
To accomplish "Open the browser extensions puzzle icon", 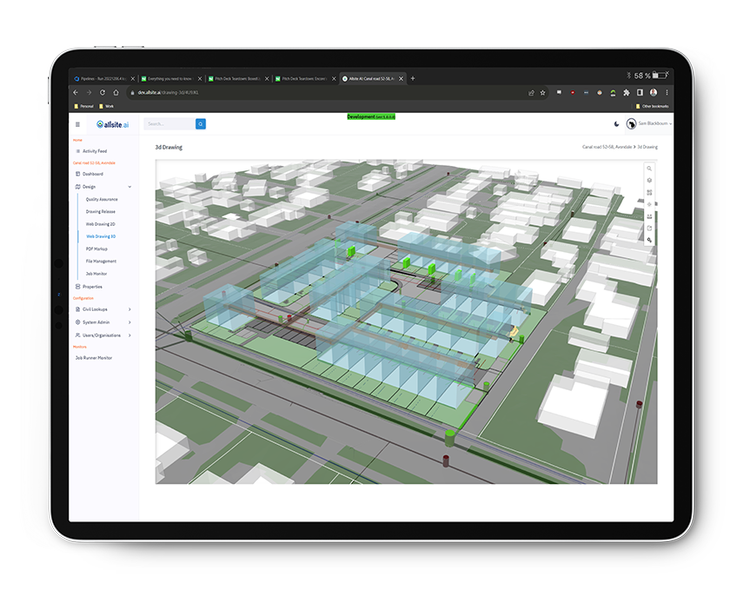I will pos(626,93).
